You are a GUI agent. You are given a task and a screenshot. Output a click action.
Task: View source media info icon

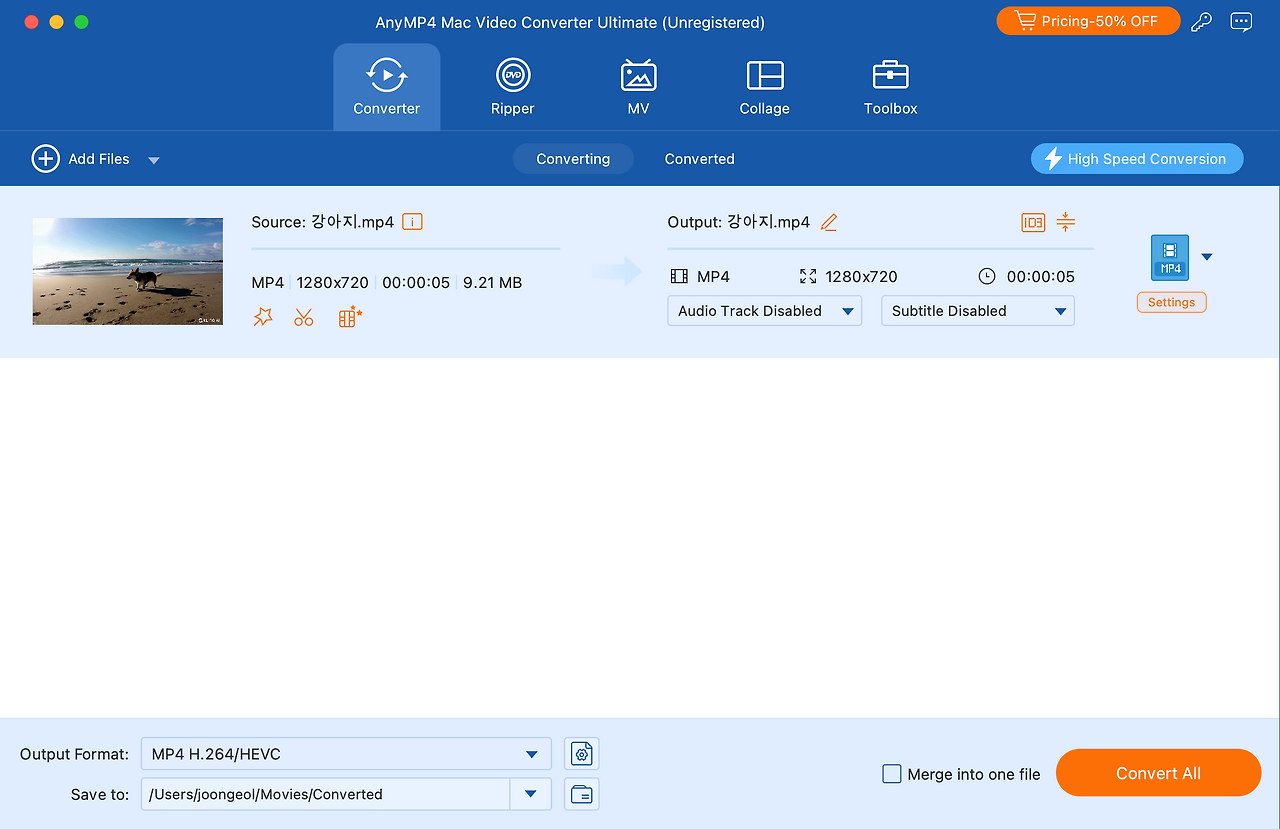pyautogui.click(x=412, y=222)
